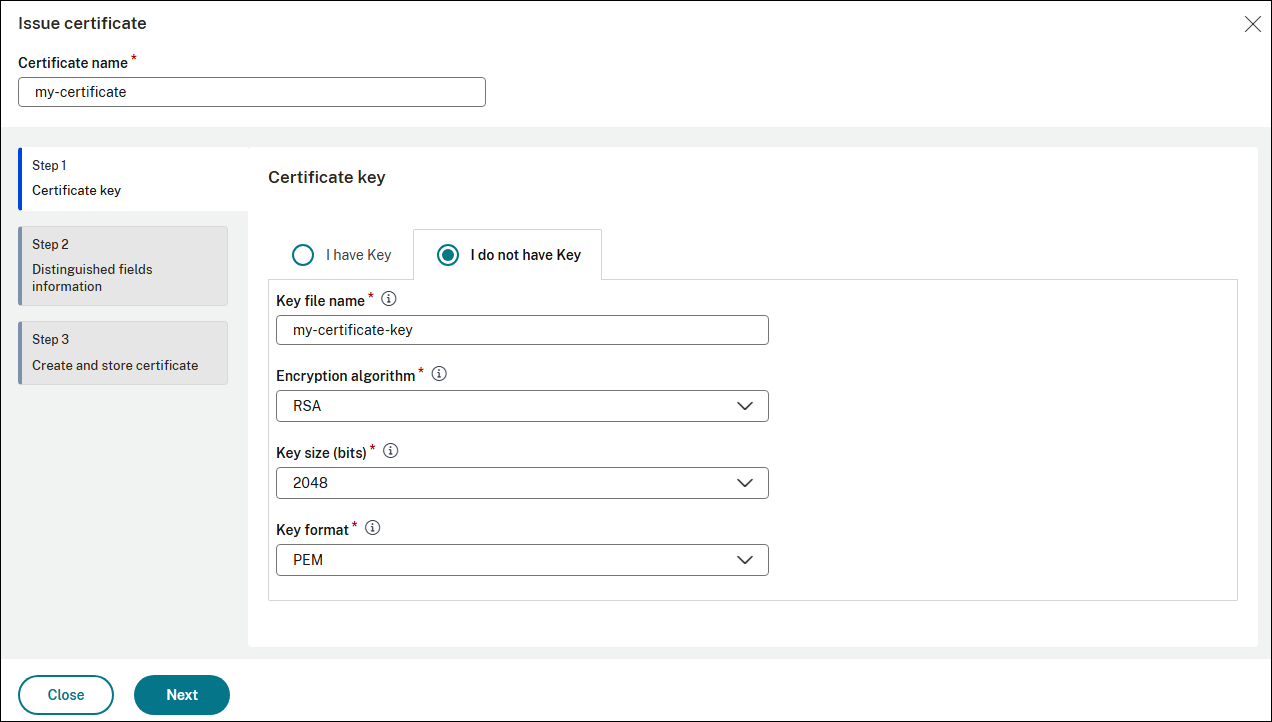Click the chevron arrow in Encryption algorithm field
This screenshot has height=722, width=1272.
point(744,406)
